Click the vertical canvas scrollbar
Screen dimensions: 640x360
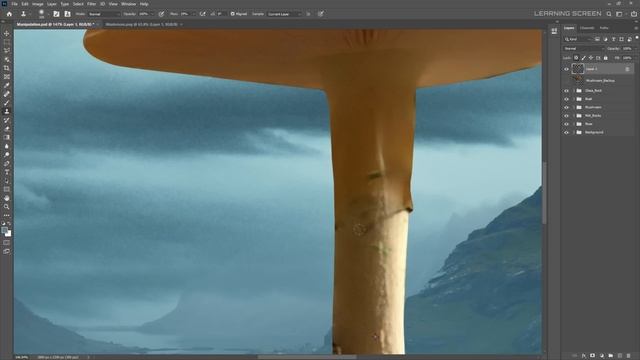[x=544, y=192]
